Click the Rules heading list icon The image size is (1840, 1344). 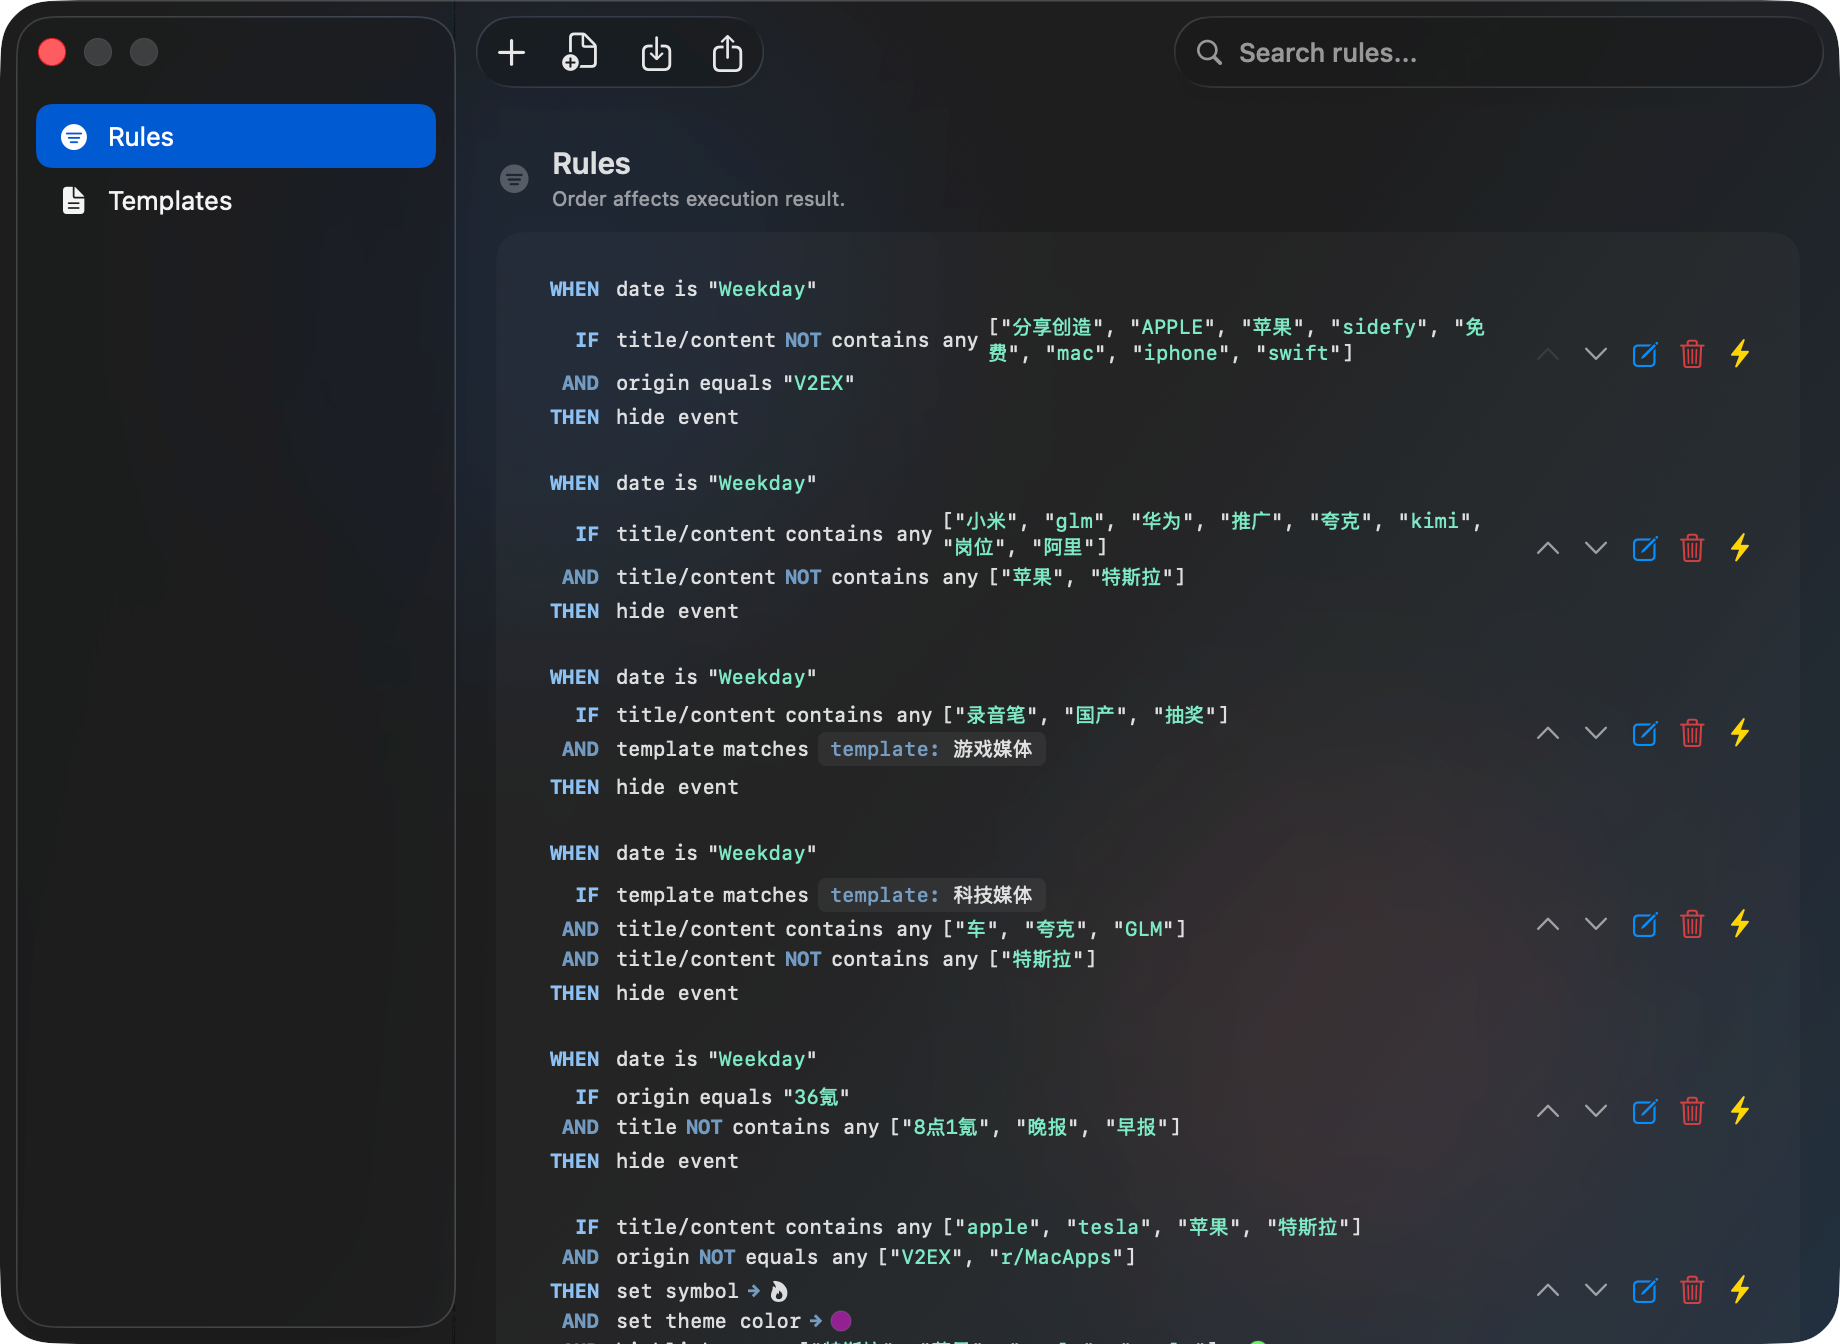(x=514, y=179)
